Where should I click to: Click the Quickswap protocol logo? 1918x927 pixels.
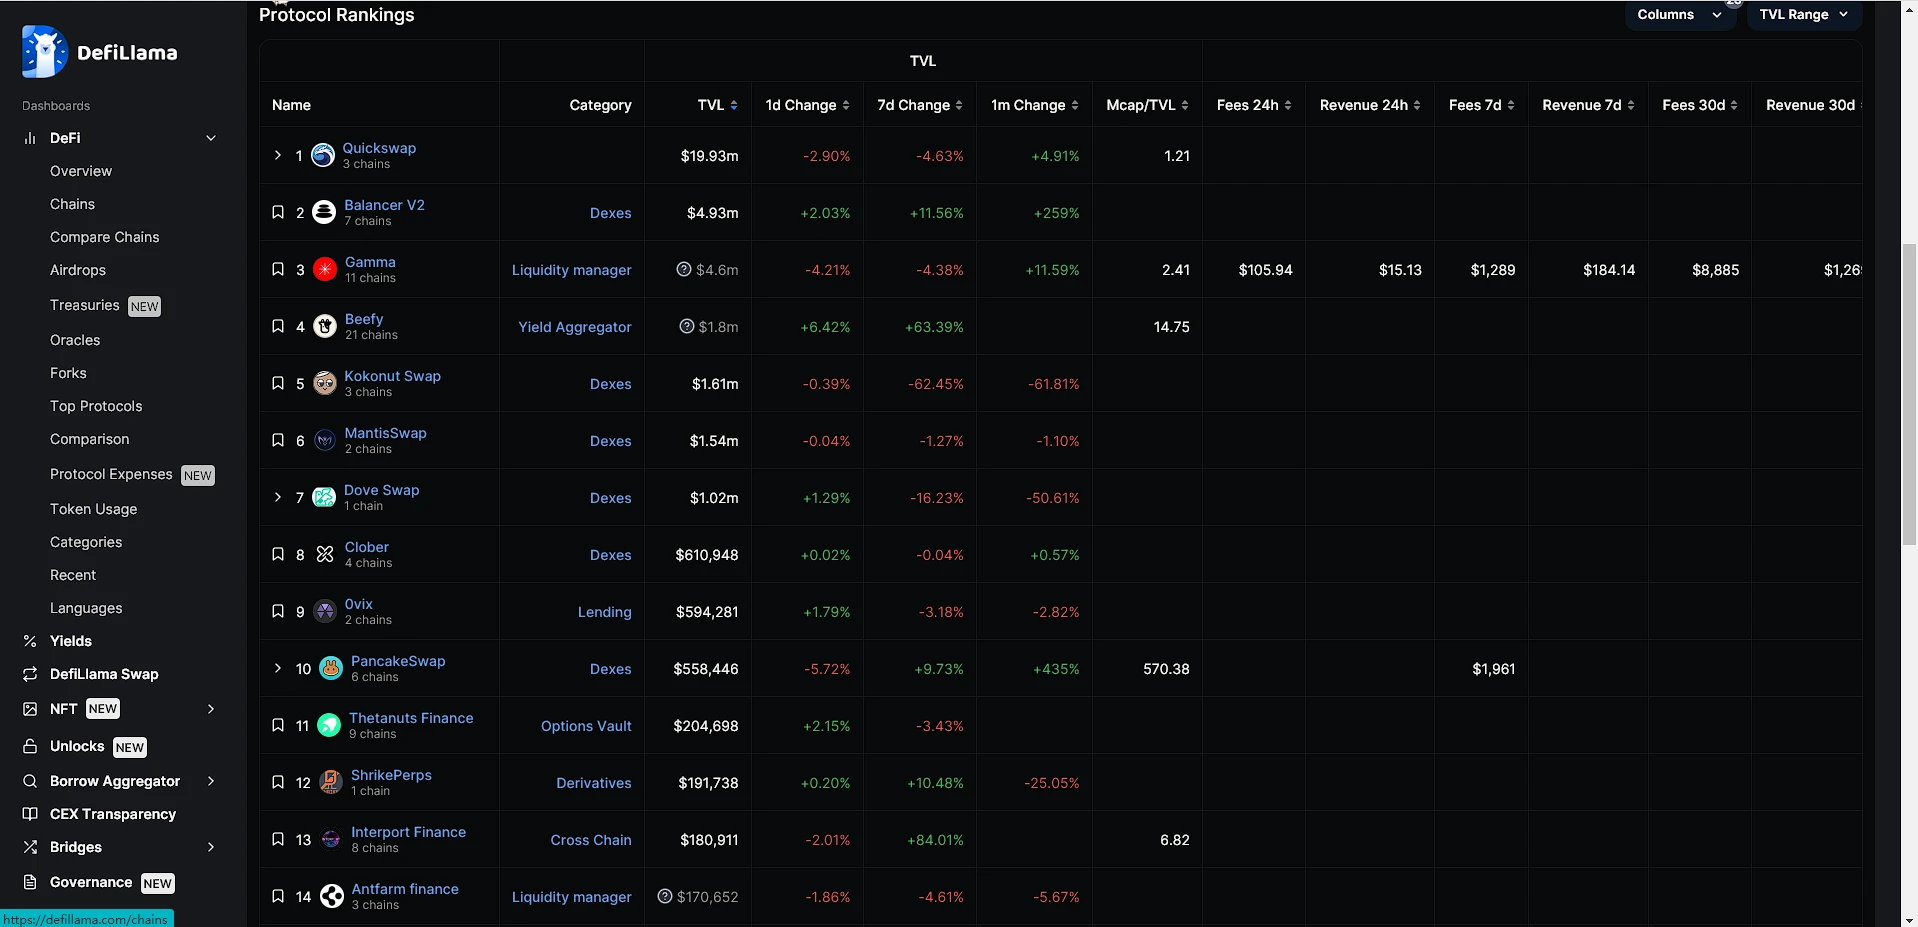click(x=322, y=155)
